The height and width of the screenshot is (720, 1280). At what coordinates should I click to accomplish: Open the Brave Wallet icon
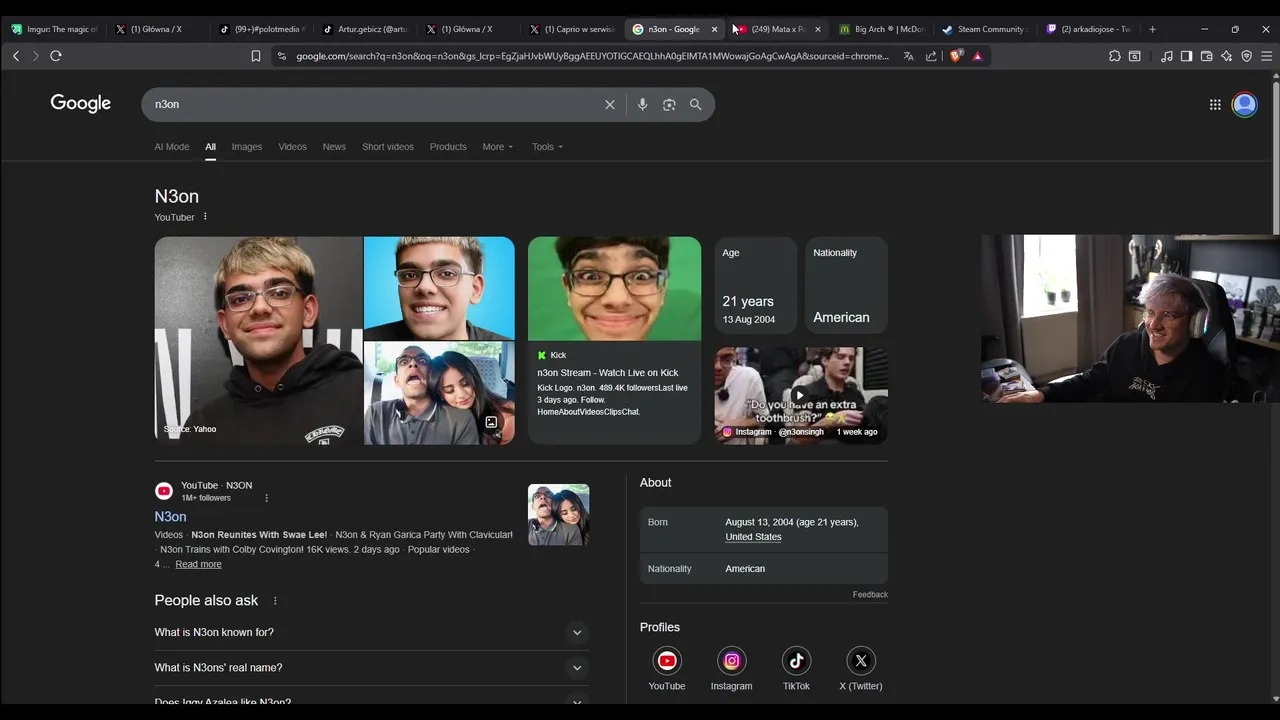point(1207,56)
